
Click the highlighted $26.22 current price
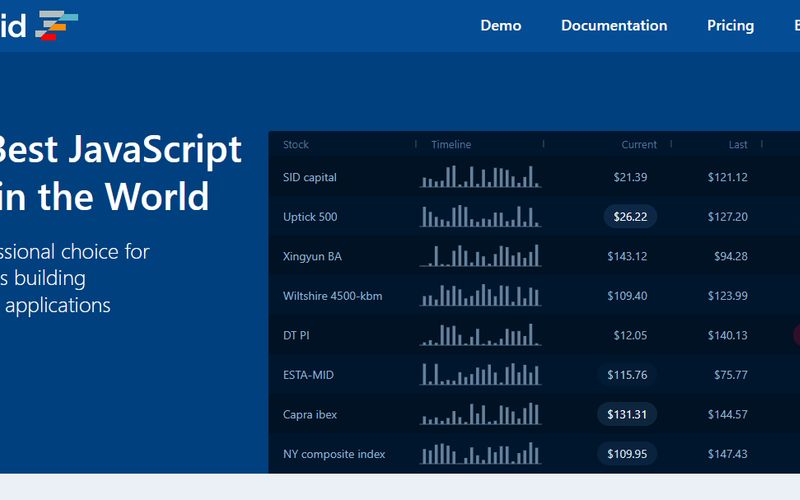coord(630,217)
